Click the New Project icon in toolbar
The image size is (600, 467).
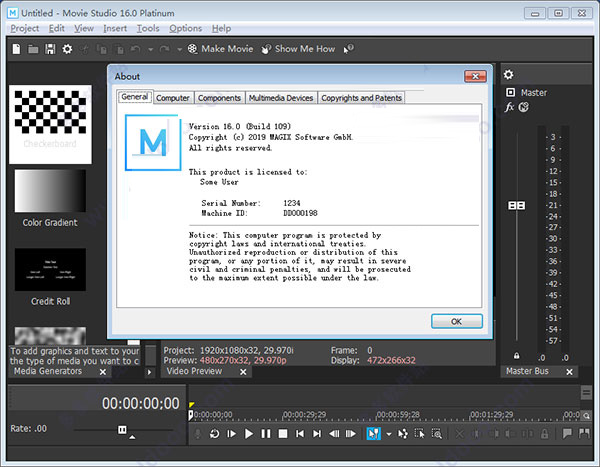pyautogui.click(x=16, y=49)
